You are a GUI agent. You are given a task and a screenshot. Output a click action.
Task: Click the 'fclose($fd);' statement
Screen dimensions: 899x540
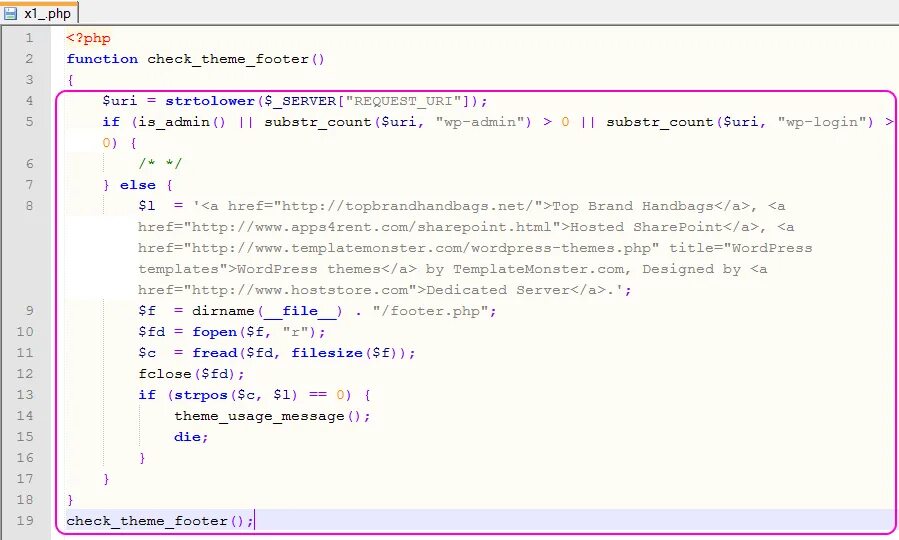point(191,374)
